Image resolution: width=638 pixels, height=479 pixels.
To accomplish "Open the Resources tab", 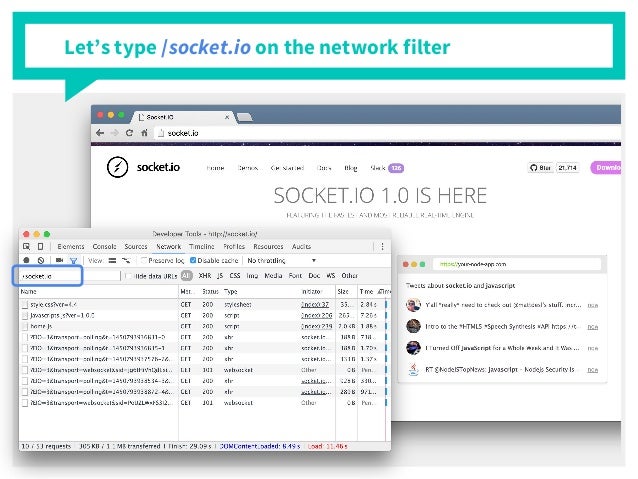I will click(x=268, y=247).
